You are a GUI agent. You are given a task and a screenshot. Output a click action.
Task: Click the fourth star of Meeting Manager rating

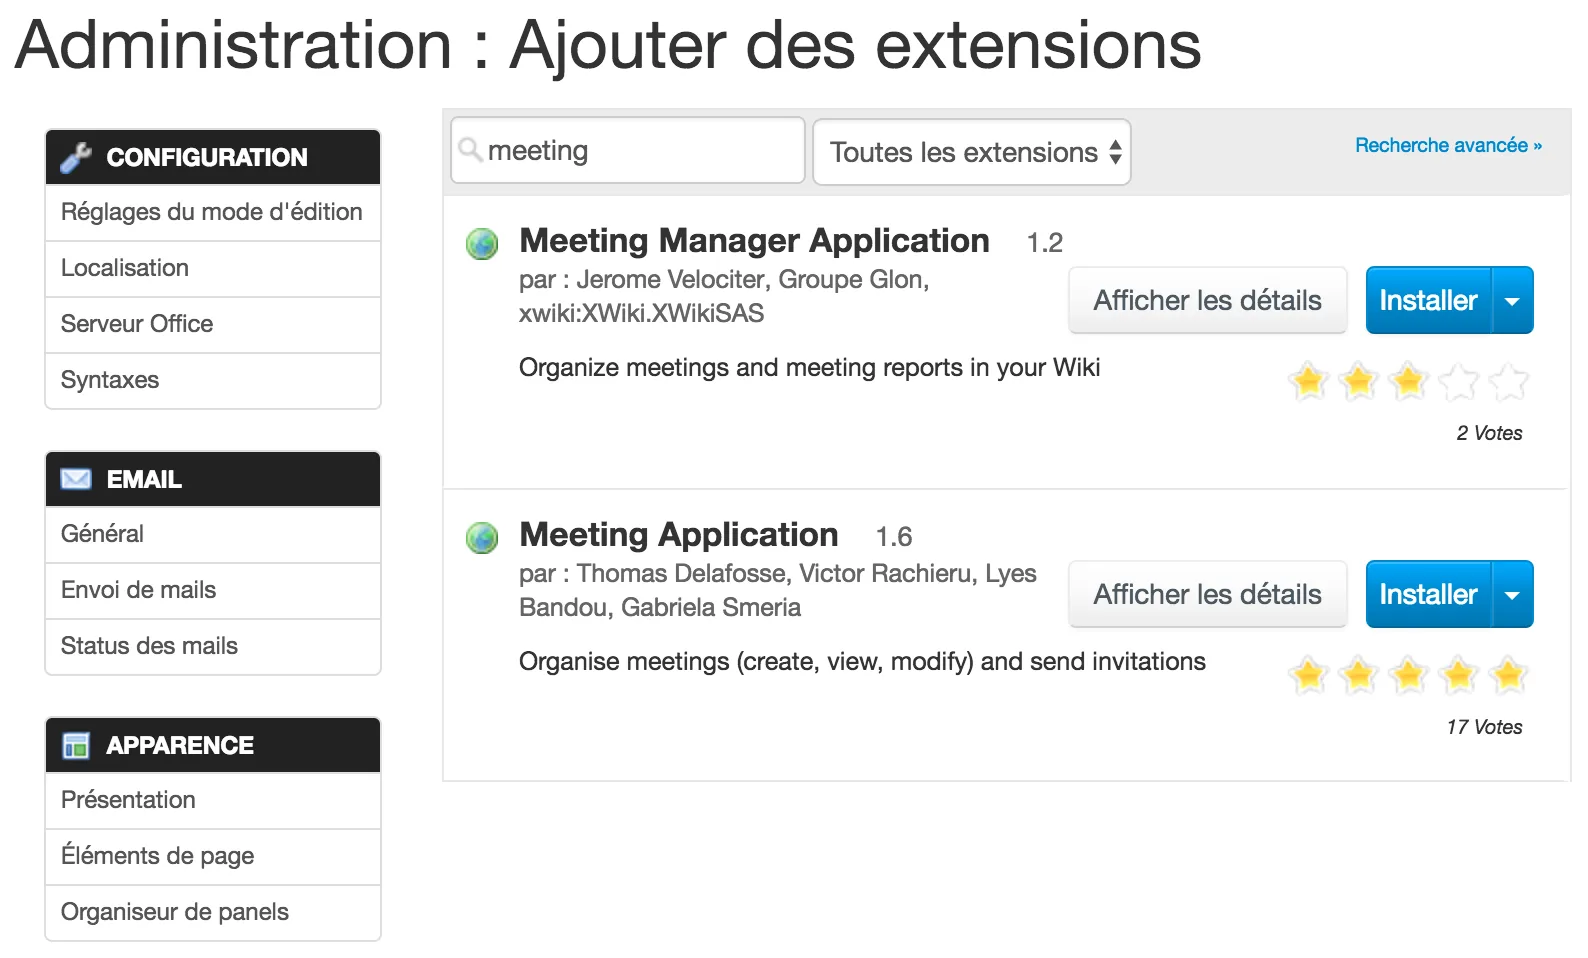point(1458,381)
